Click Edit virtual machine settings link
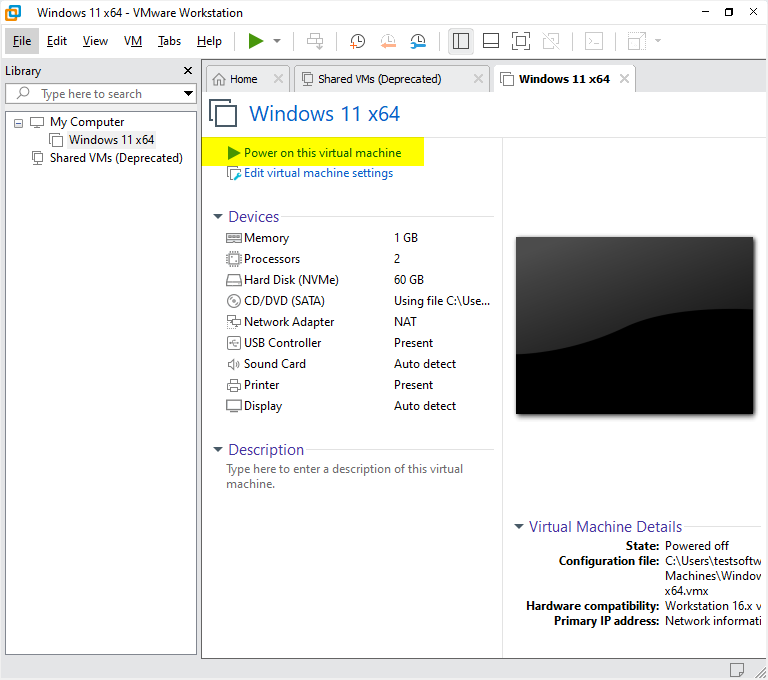The image size is (768, 680). coord(318,173)
